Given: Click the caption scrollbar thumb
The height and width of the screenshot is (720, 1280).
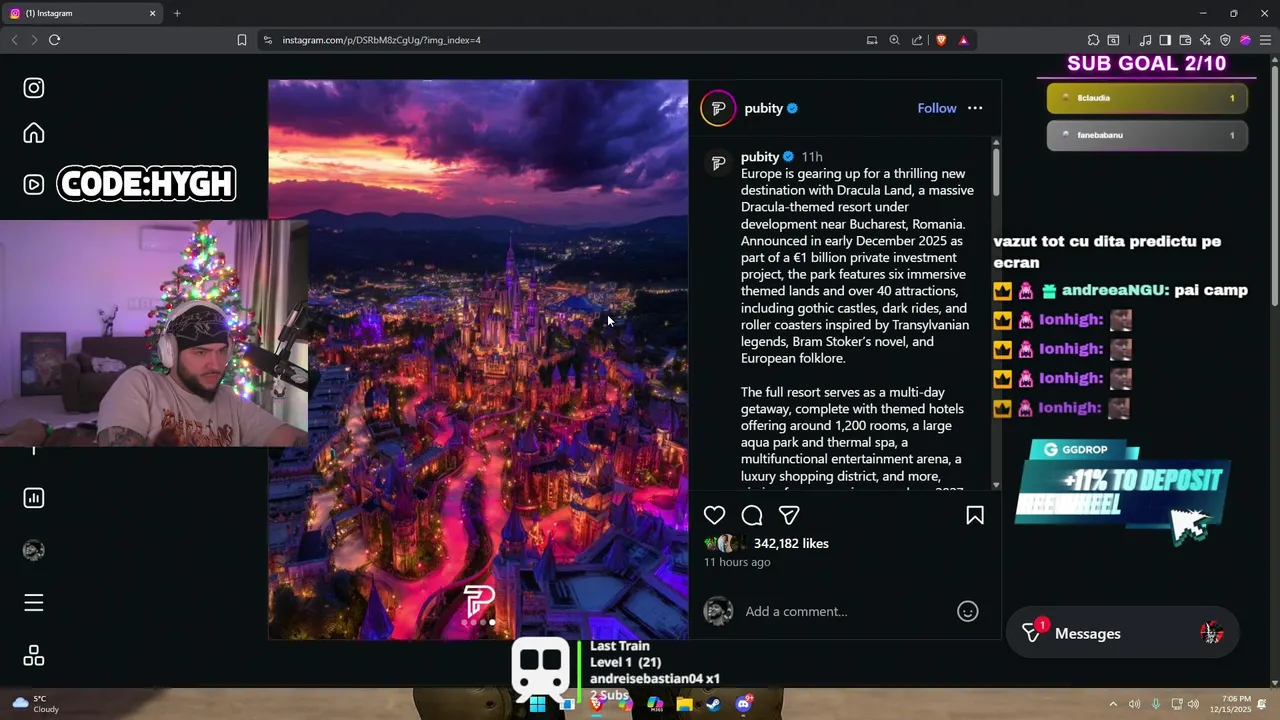Looking at the screenshot, I should coord(996,173).
